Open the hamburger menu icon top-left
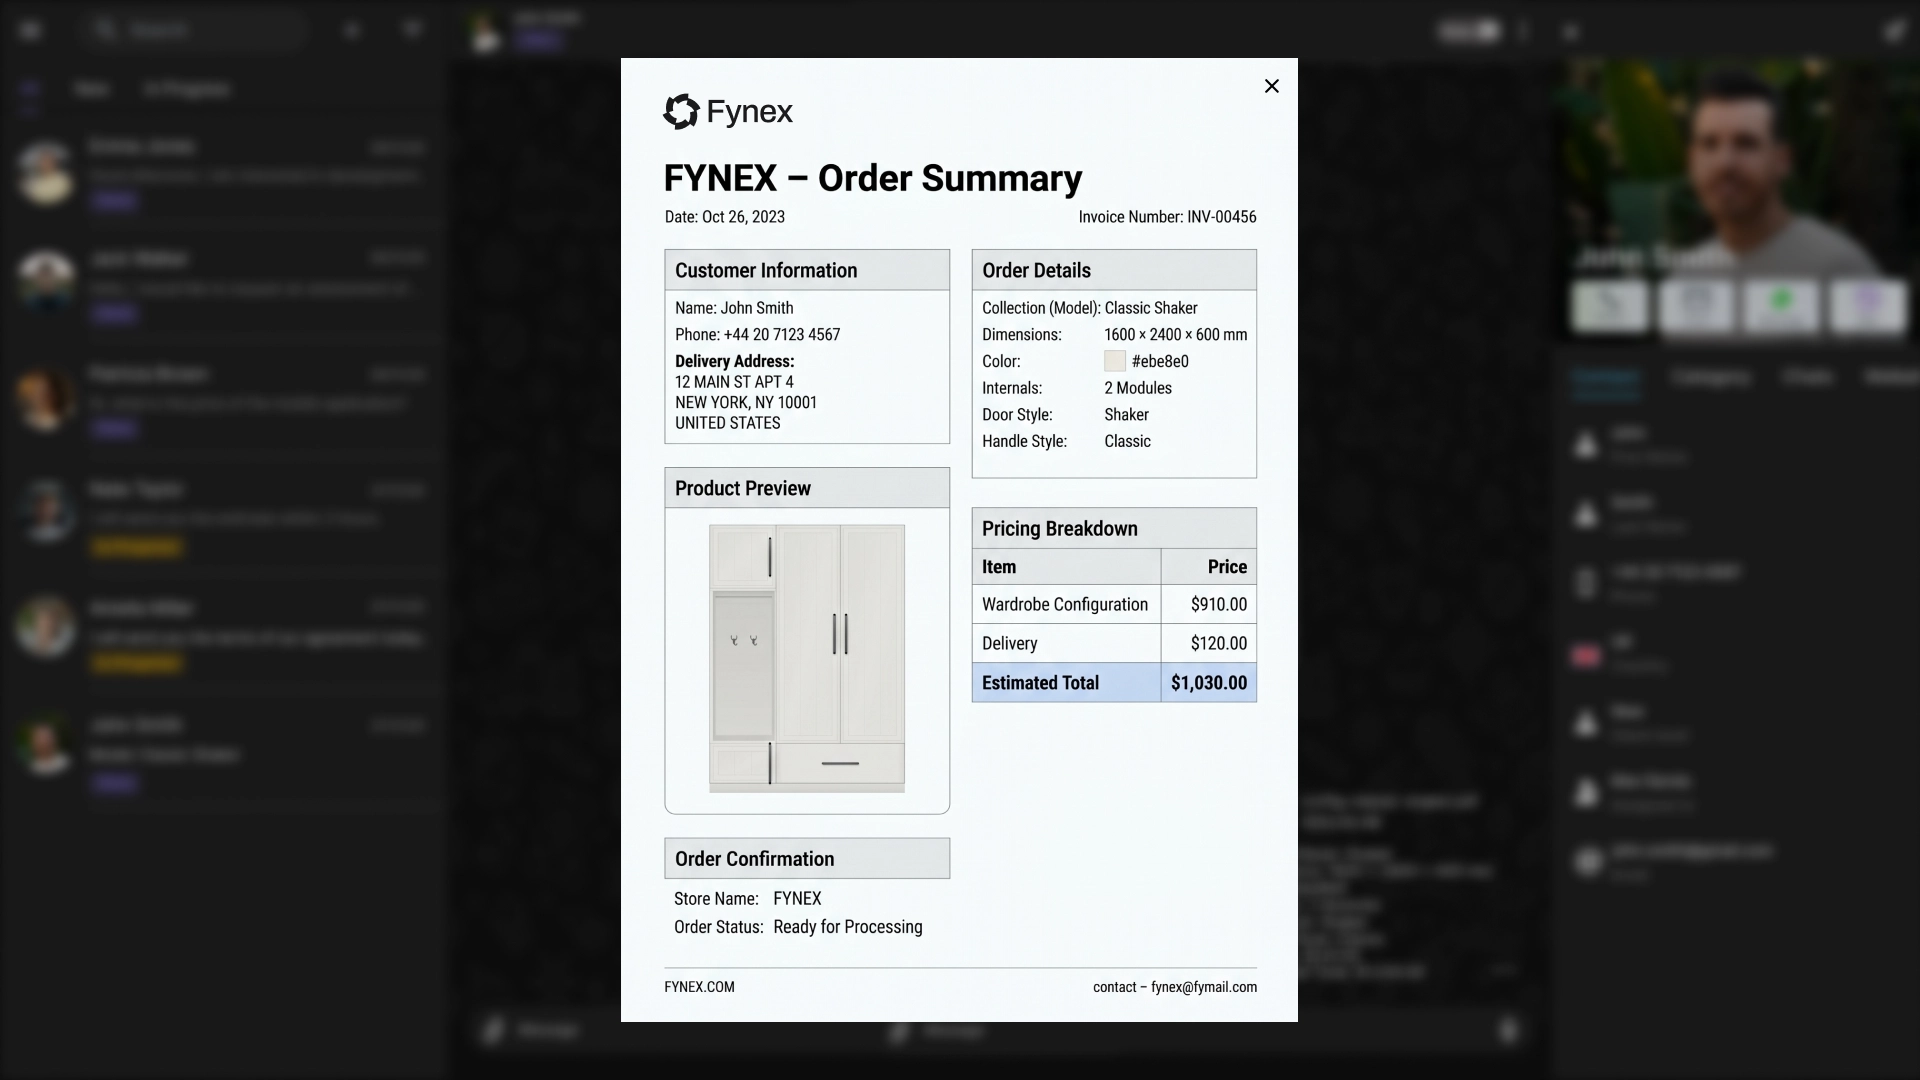Image resolution: width=1920 pixels, height=1080 pixels. pos(30,30)
